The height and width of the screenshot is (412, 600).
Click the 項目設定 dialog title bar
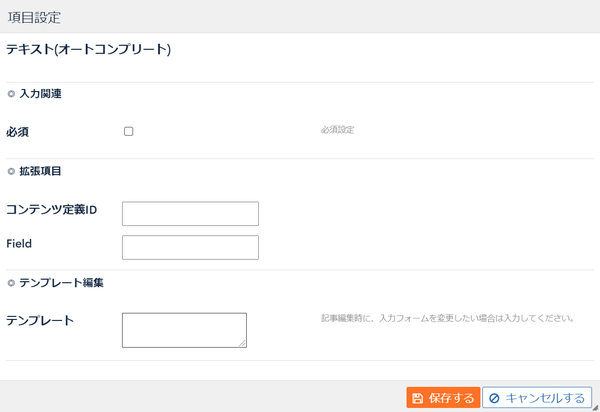pos(300,16)
